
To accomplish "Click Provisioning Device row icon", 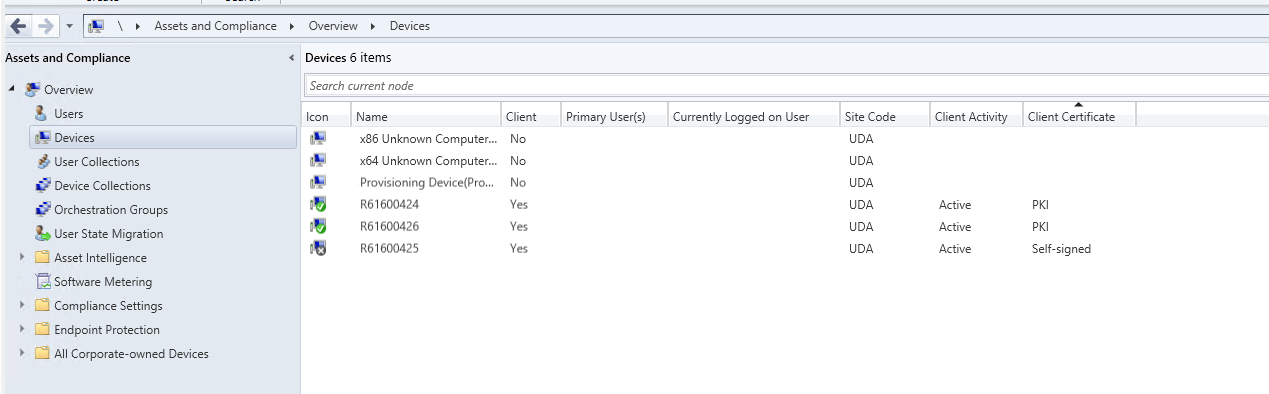I will coord(318,183).
